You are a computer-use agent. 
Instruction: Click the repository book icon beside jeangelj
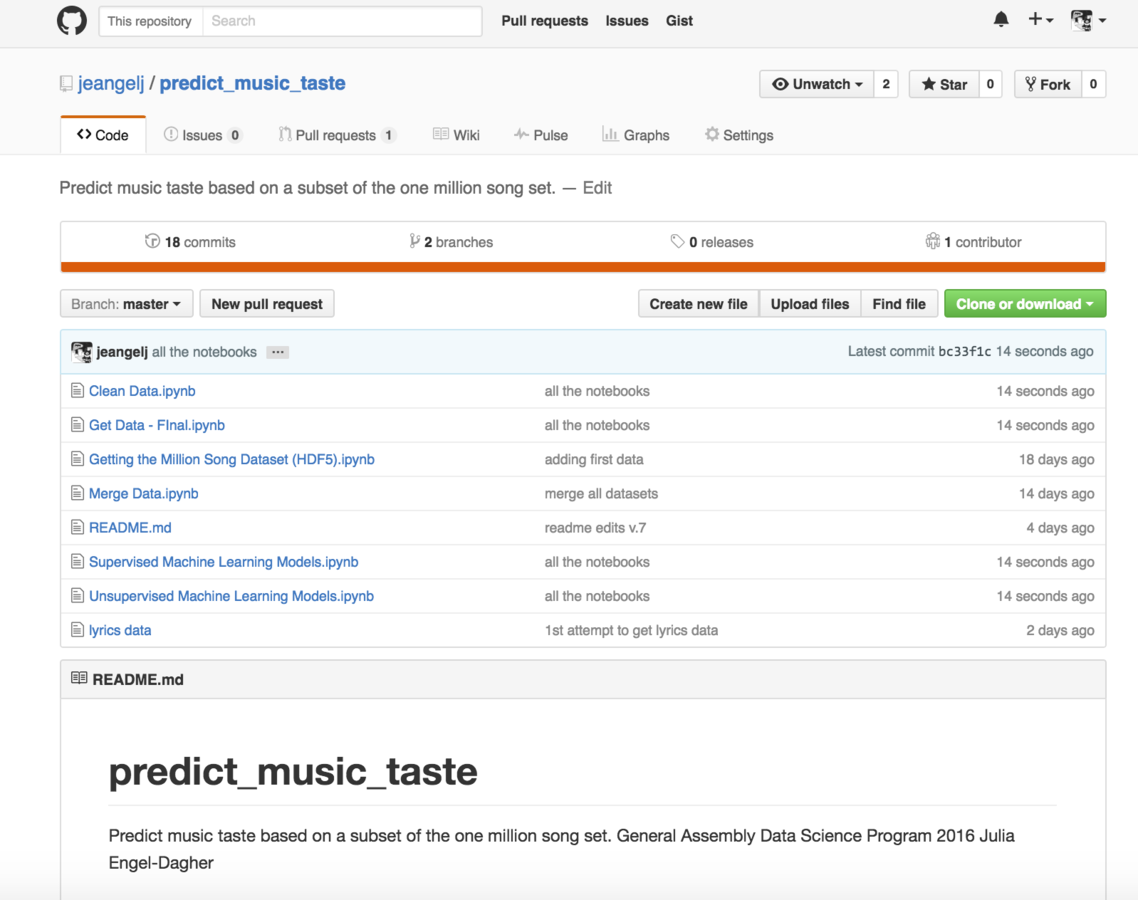pyautogui.click(x=66, y=83)
